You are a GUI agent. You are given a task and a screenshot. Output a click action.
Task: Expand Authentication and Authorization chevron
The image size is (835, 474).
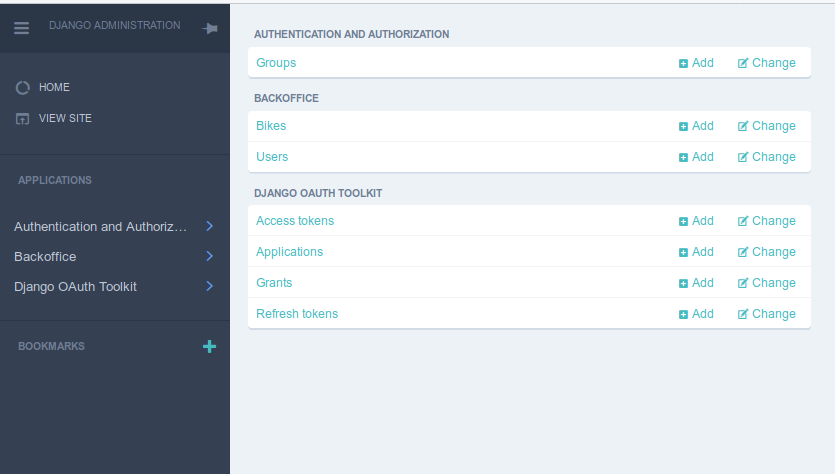210,226
